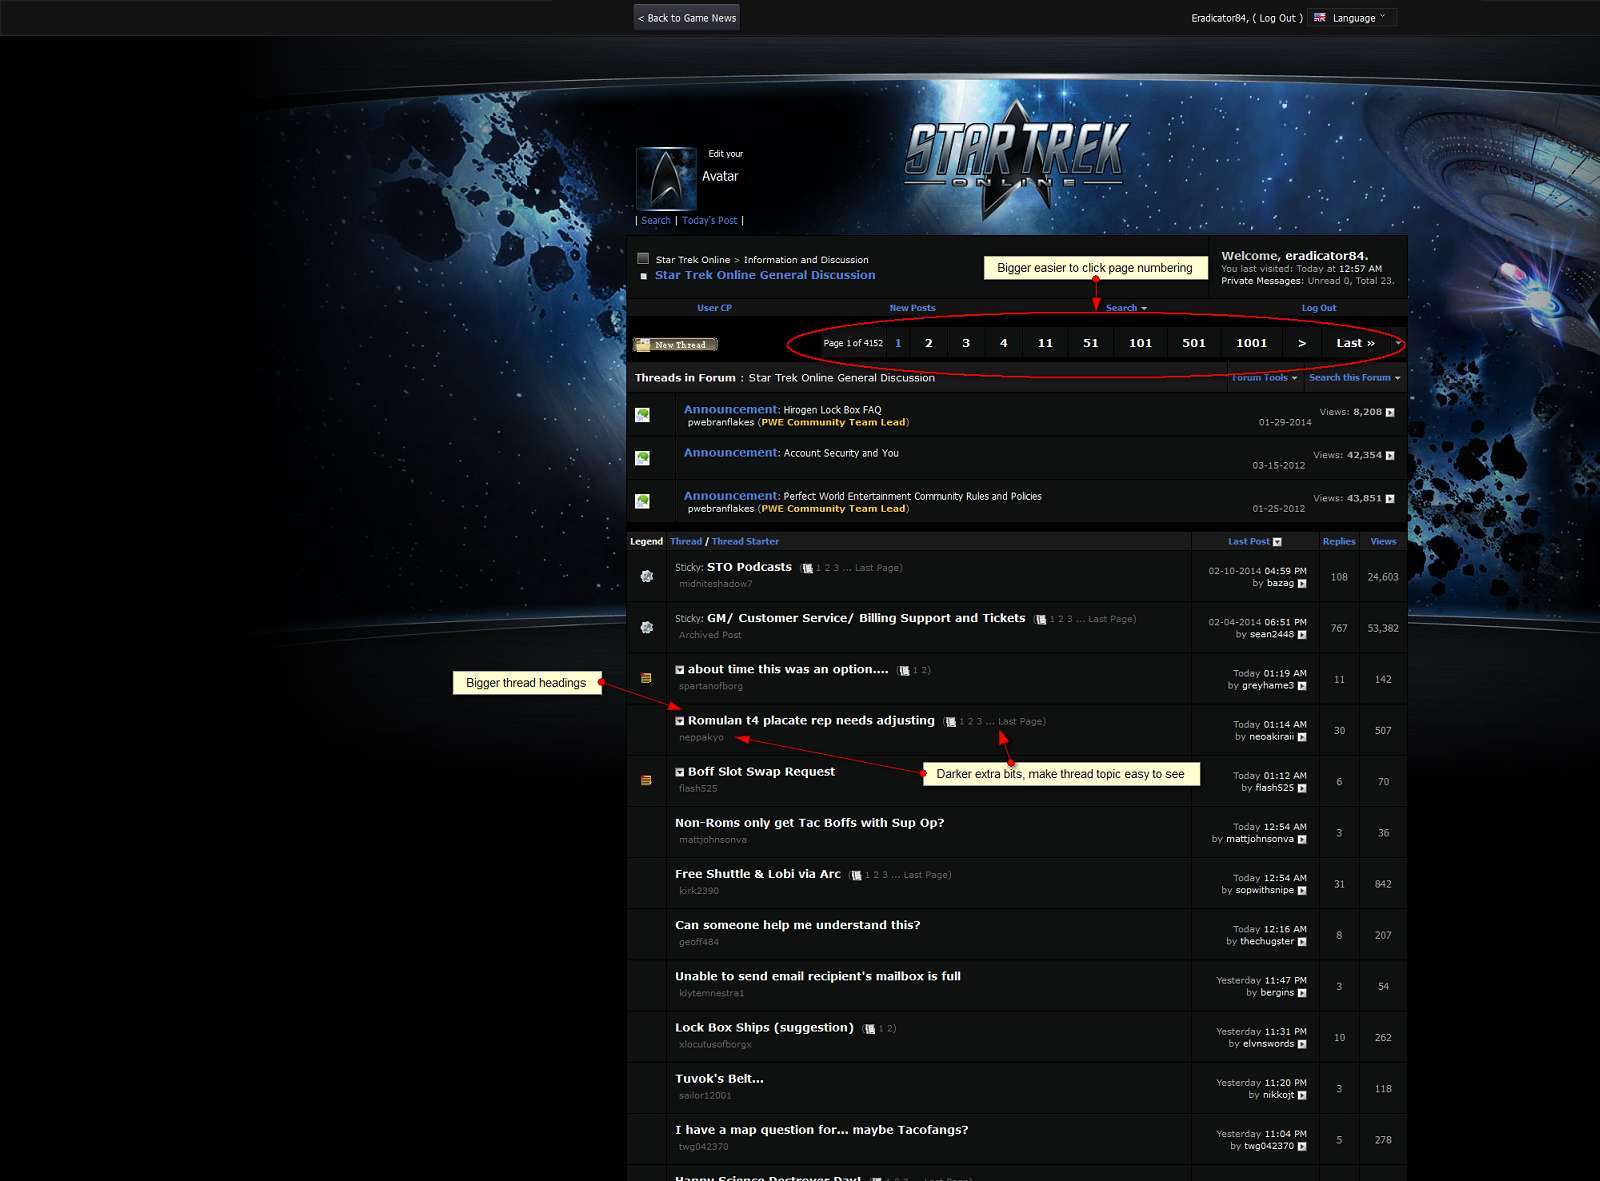Click the Information and Discussion breadcrumb

click(x=806, y=260)
